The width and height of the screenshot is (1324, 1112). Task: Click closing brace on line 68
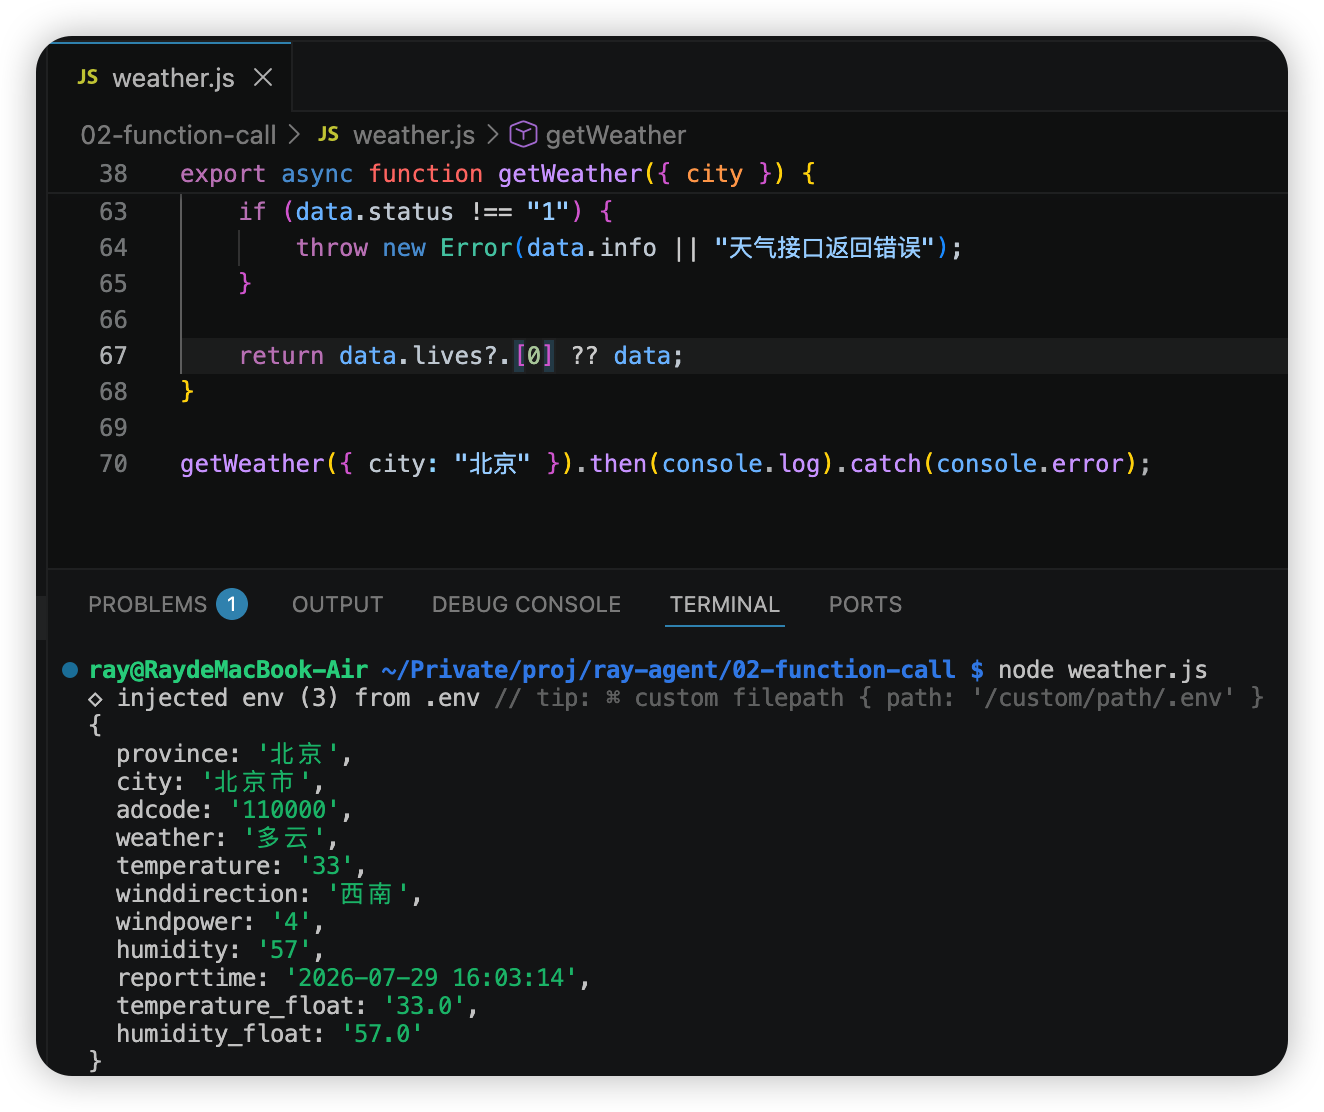point(187,391)
